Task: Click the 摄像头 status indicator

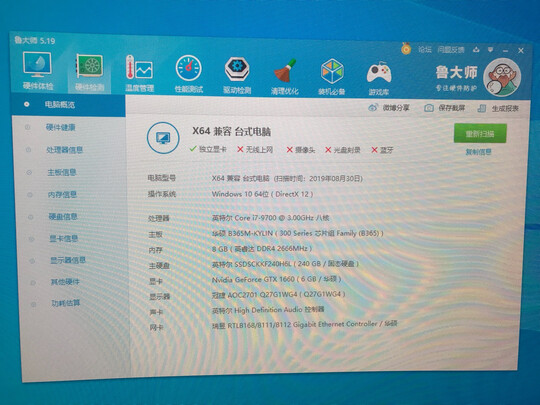Action: click(301, 150)
